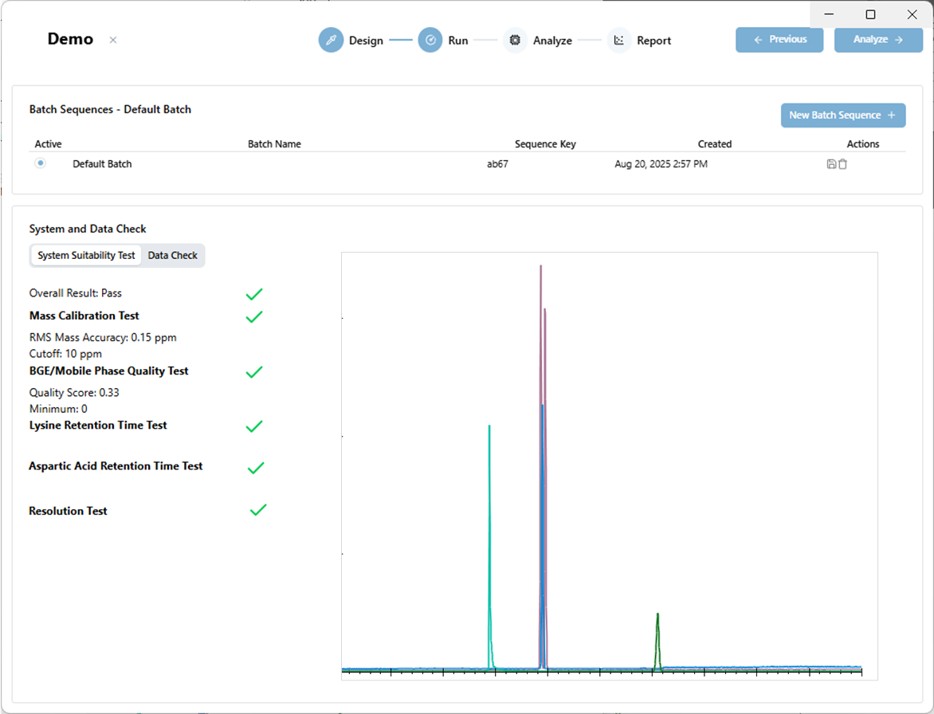The width and height of the screenshot is (934, 714).
Task: Click Overall Result: Pass text
Action: (75, 293)
